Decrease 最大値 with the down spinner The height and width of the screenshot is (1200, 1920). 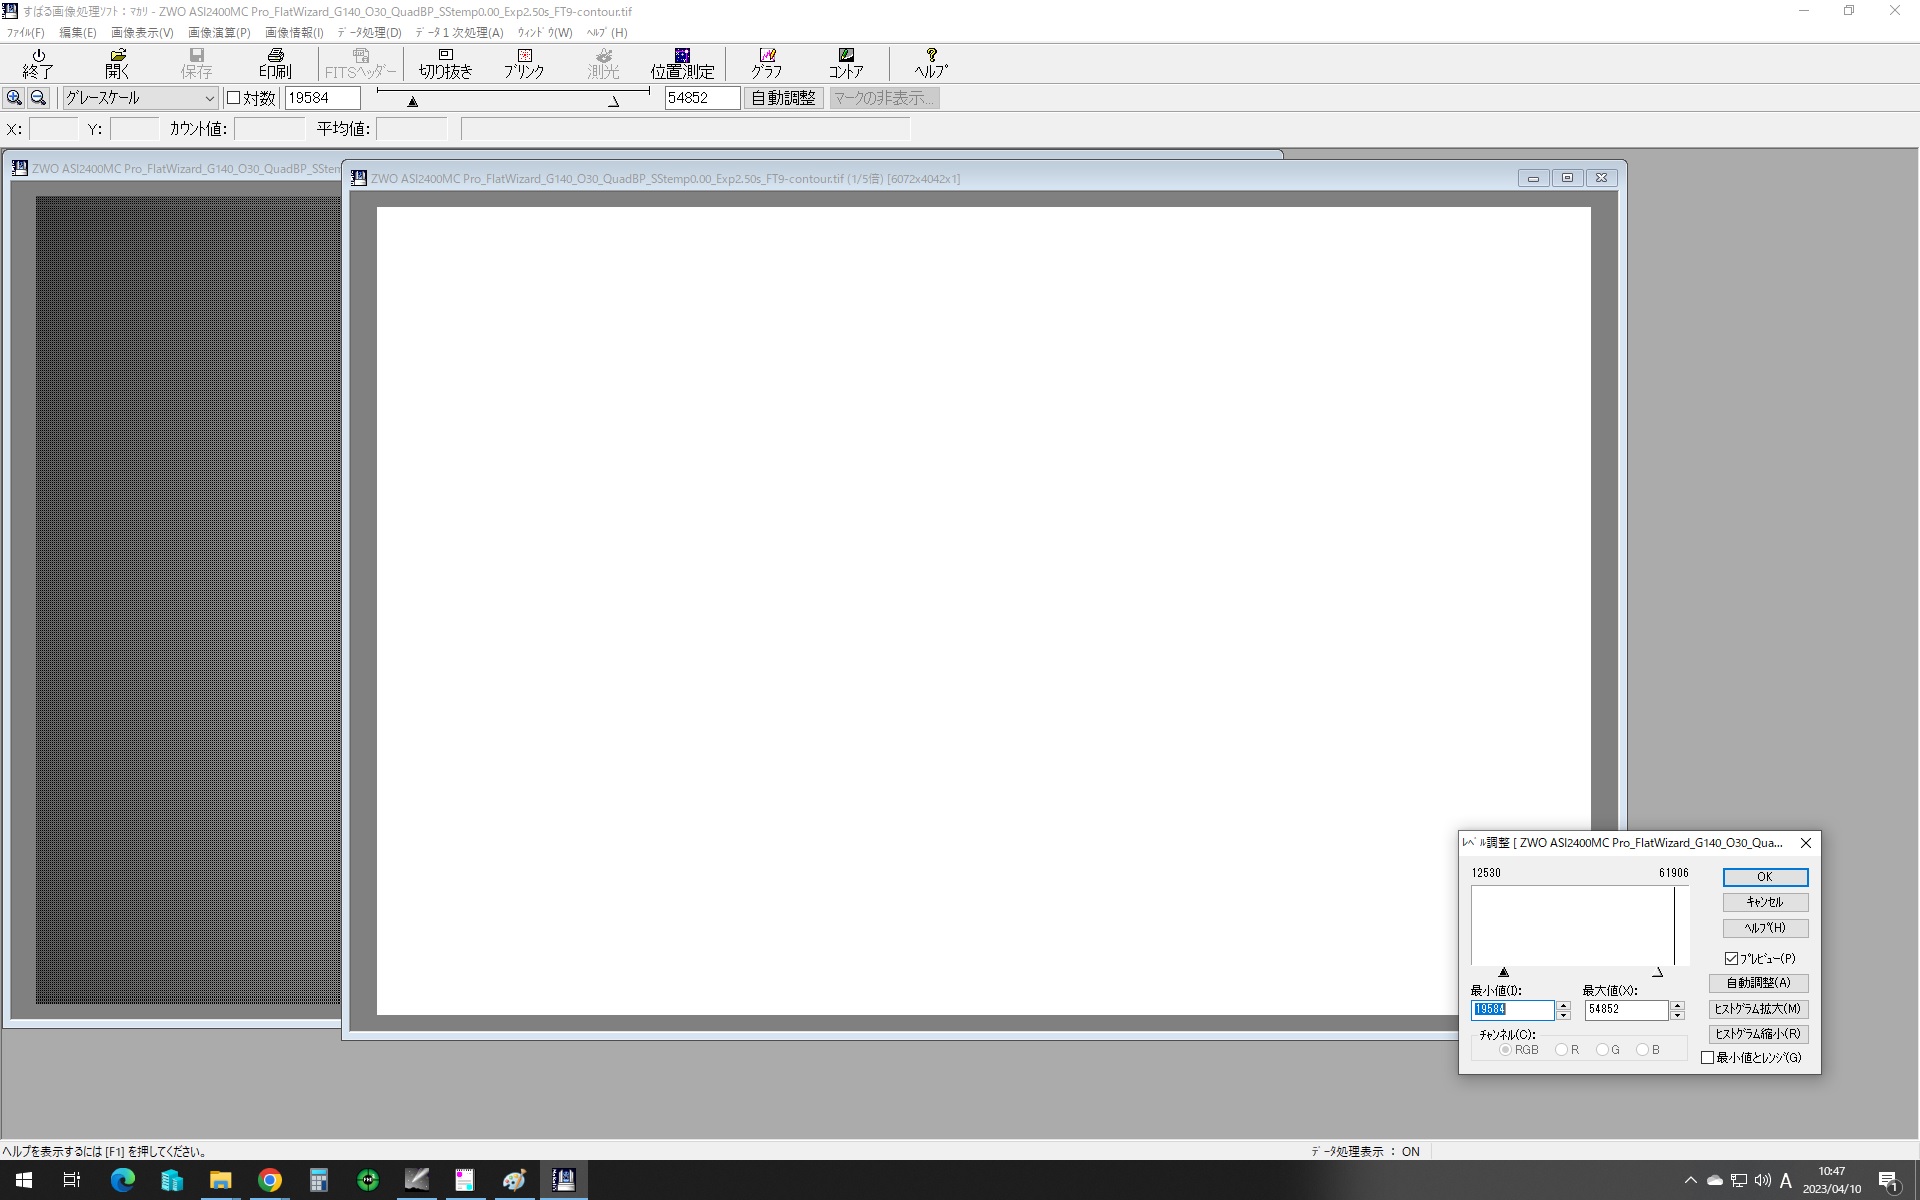[1678, 1015]
